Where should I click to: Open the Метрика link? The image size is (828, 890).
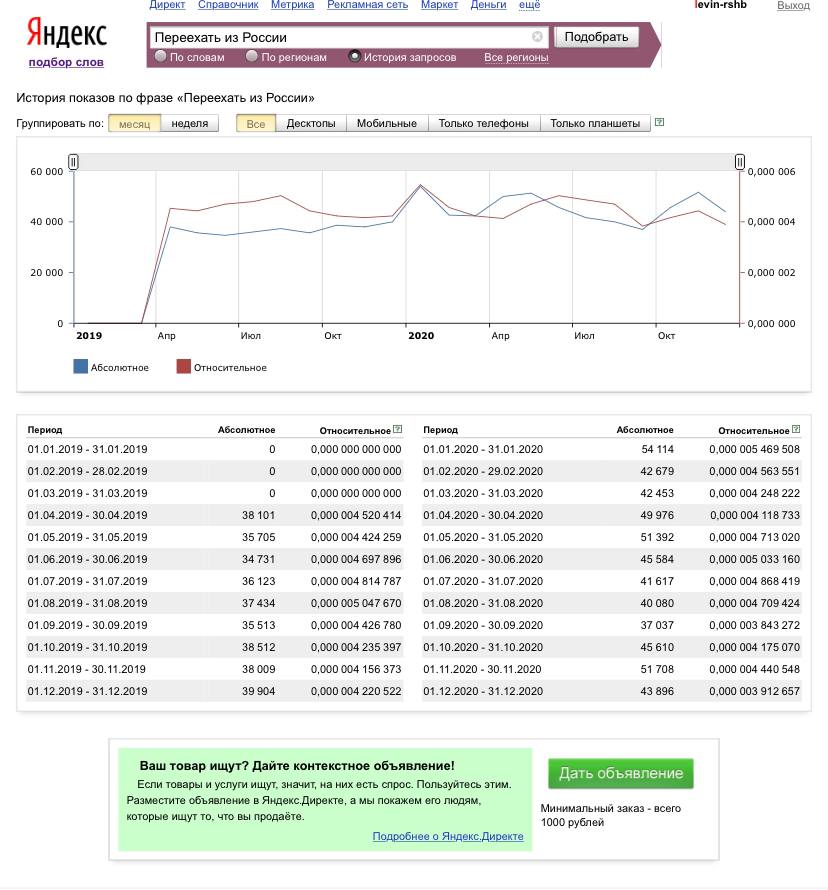tap(292, 5)
